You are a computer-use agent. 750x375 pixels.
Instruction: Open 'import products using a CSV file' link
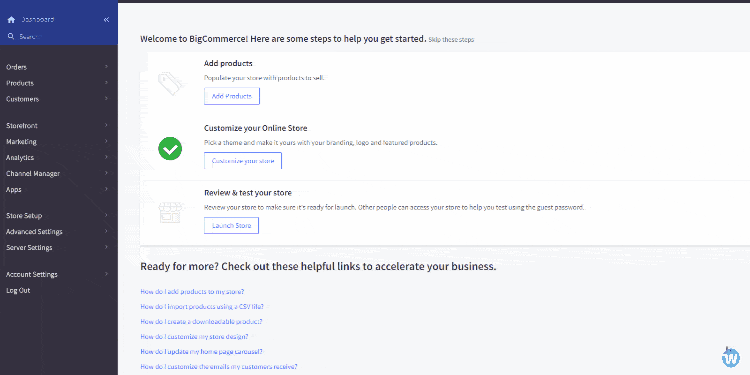(x=202, y=307)
